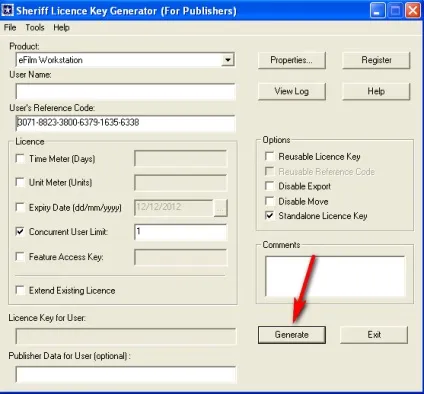The image size is (424, 394).
Task: Click the Generate button
Action: (292, 335)
